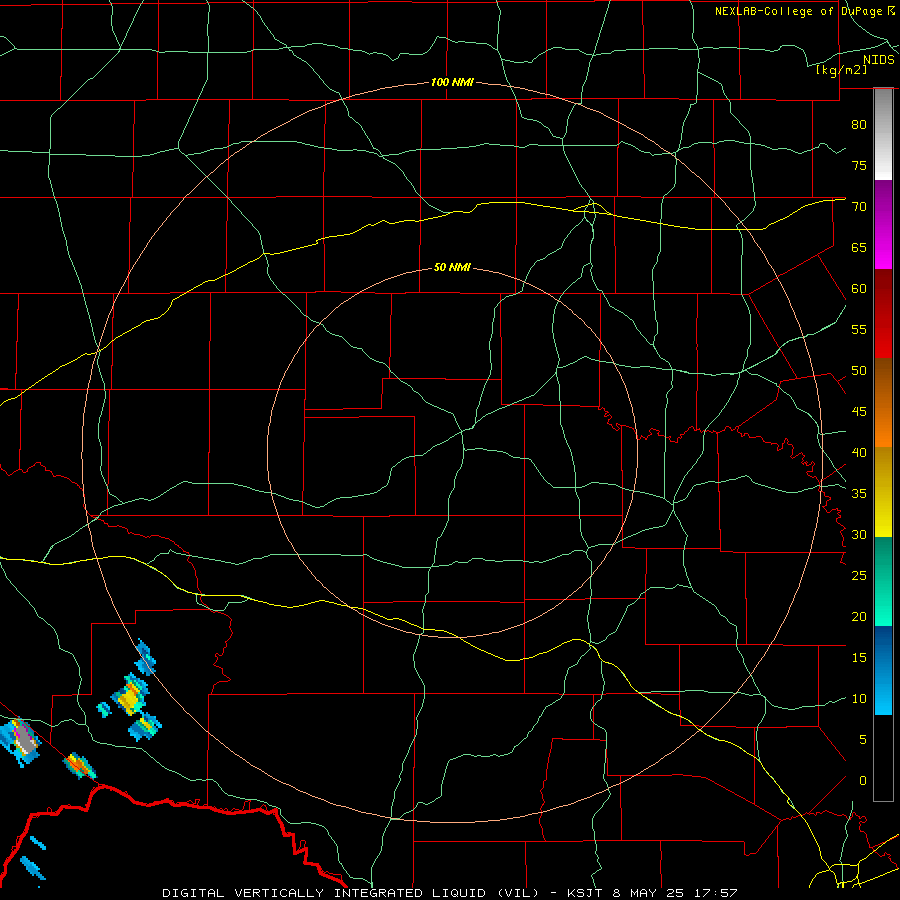Image resolution: width=900 pixels, height=900 pixels.
Task: Click the NIDS label
Action: tap(878, 60)
